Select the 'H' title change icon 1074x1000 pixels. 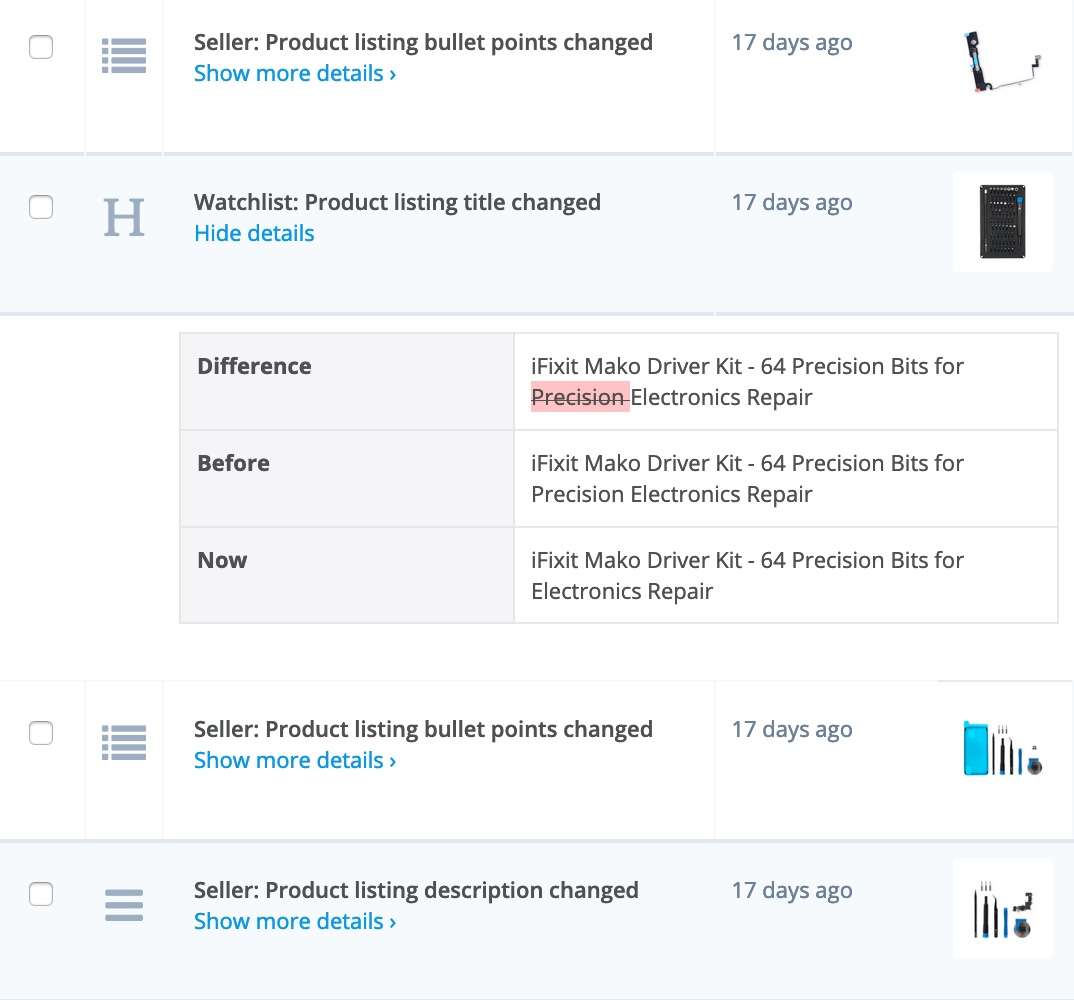(x=124, y=216)
